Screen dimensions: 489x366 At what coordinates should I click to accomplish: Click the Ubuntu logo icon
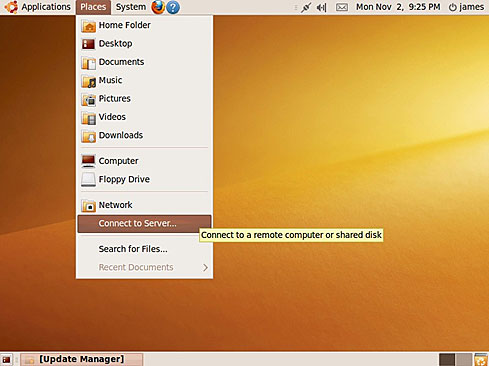(x=11, y=7)
